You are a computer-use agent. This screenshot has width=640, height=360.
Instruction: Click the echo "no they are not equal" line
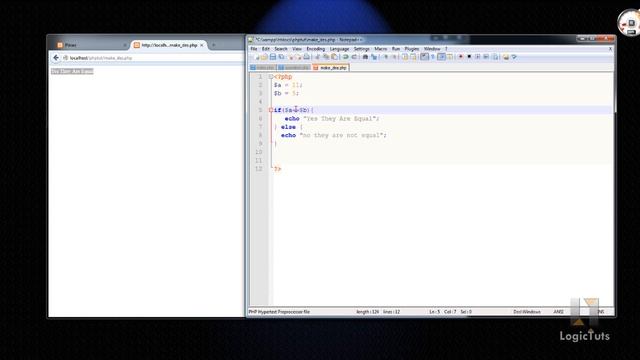coord(333,136)
